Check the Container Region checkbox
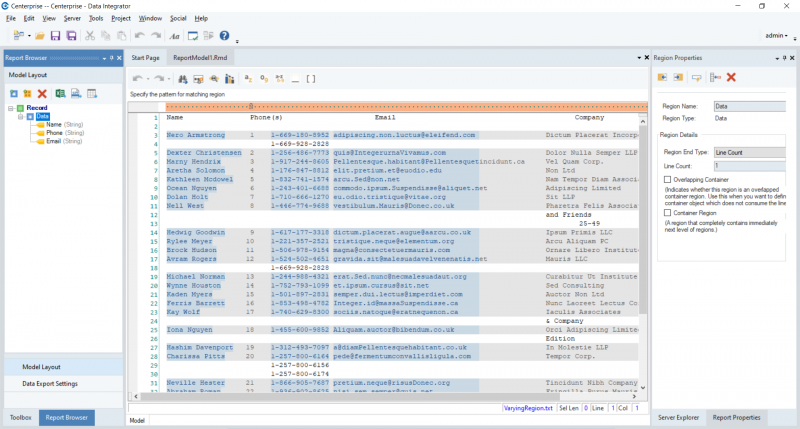This screenshot has height=429, width=800. 667,212
